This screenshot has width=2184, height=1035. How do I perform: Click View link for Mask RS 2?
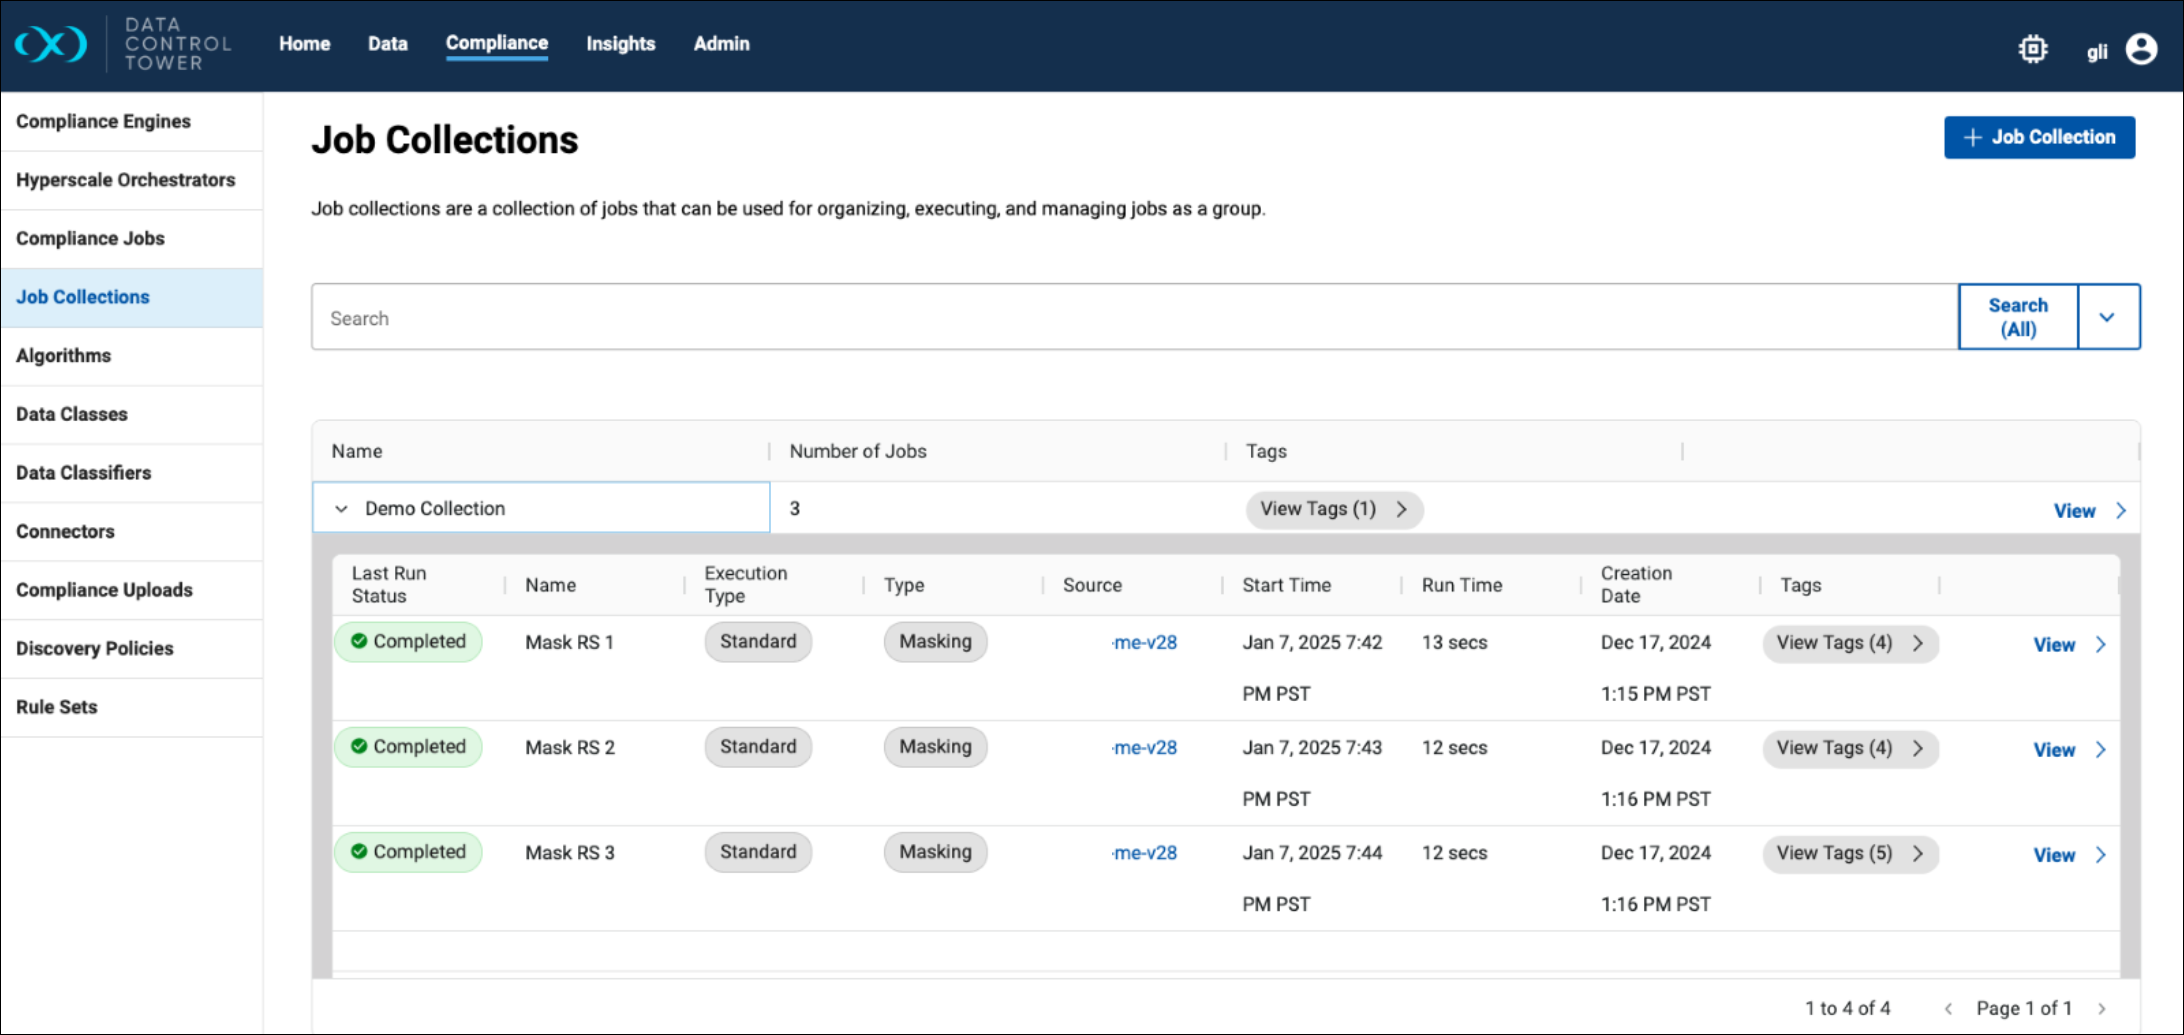click(x=2054, y=750)
